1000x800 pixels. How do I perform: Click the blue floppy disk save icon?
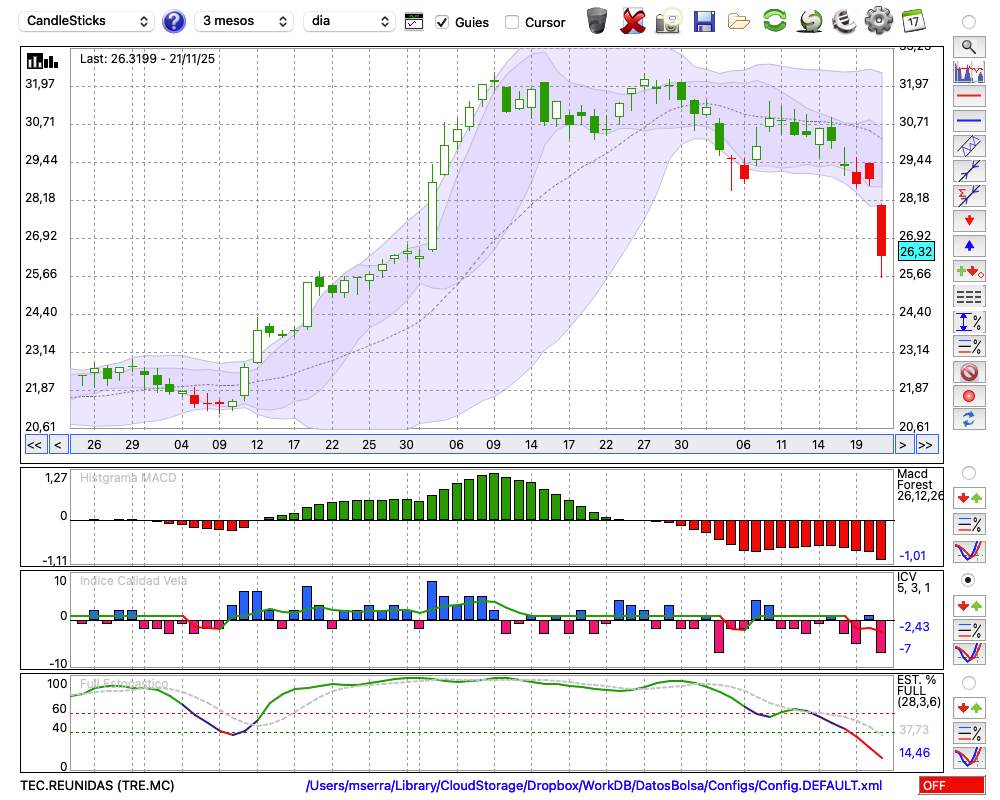[x=704, y=21]
